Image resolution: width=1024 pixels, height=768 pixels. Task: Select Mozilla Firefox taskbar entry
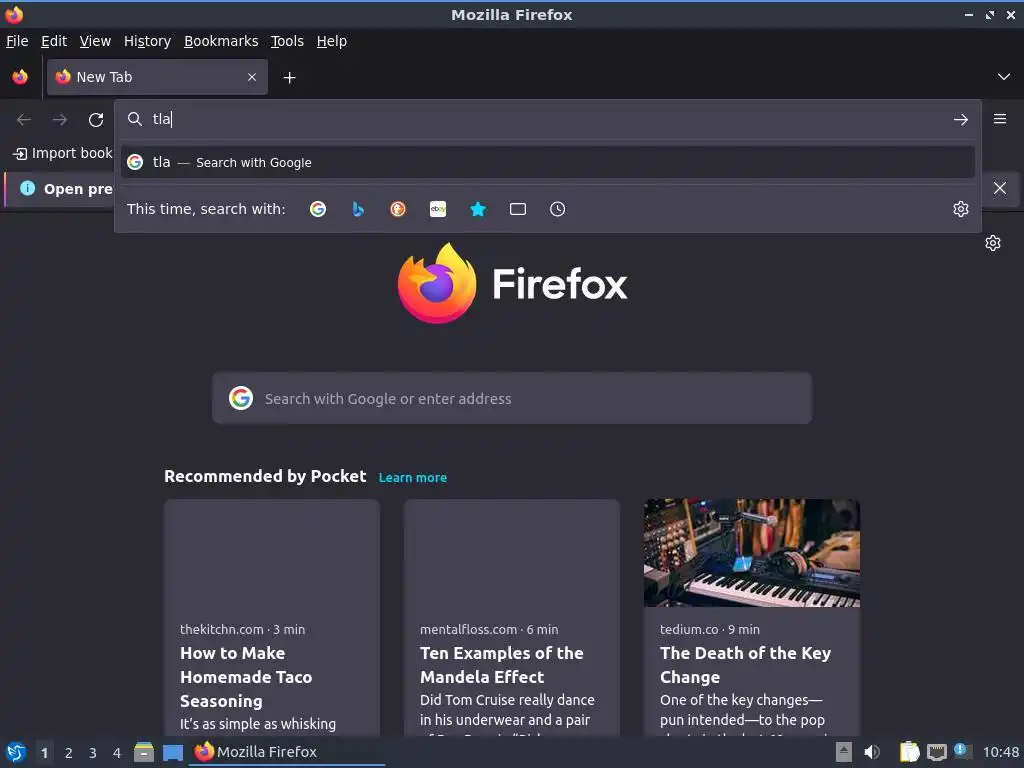(287, 752)
